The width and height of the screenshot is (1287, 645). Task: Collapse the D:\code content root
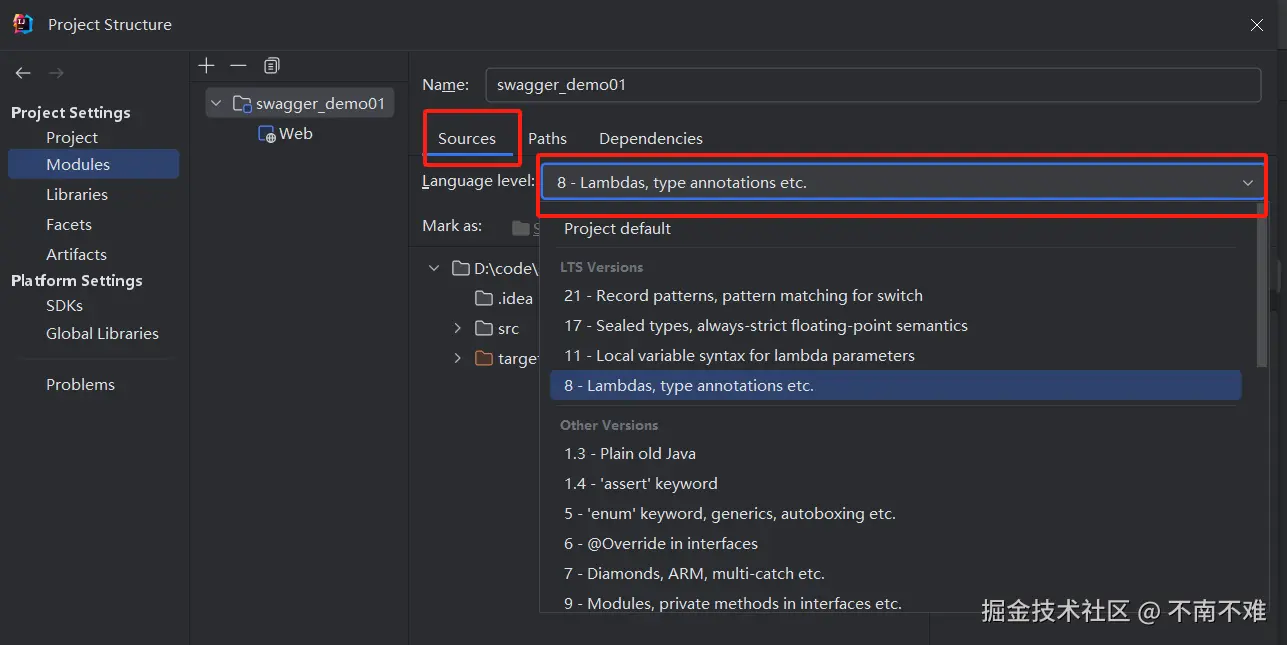[x=434, y=268]
